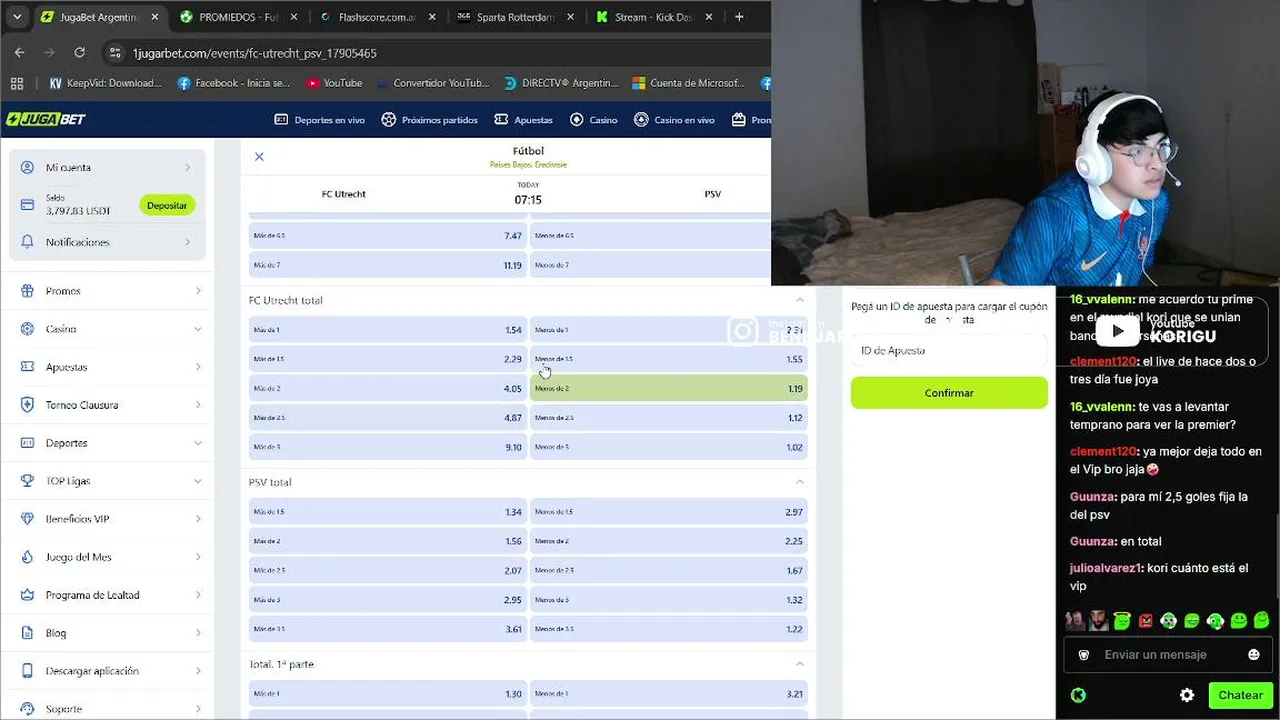1280x720 pixels.
Task: Reload the JugaBet page
Action: [79, 53]
